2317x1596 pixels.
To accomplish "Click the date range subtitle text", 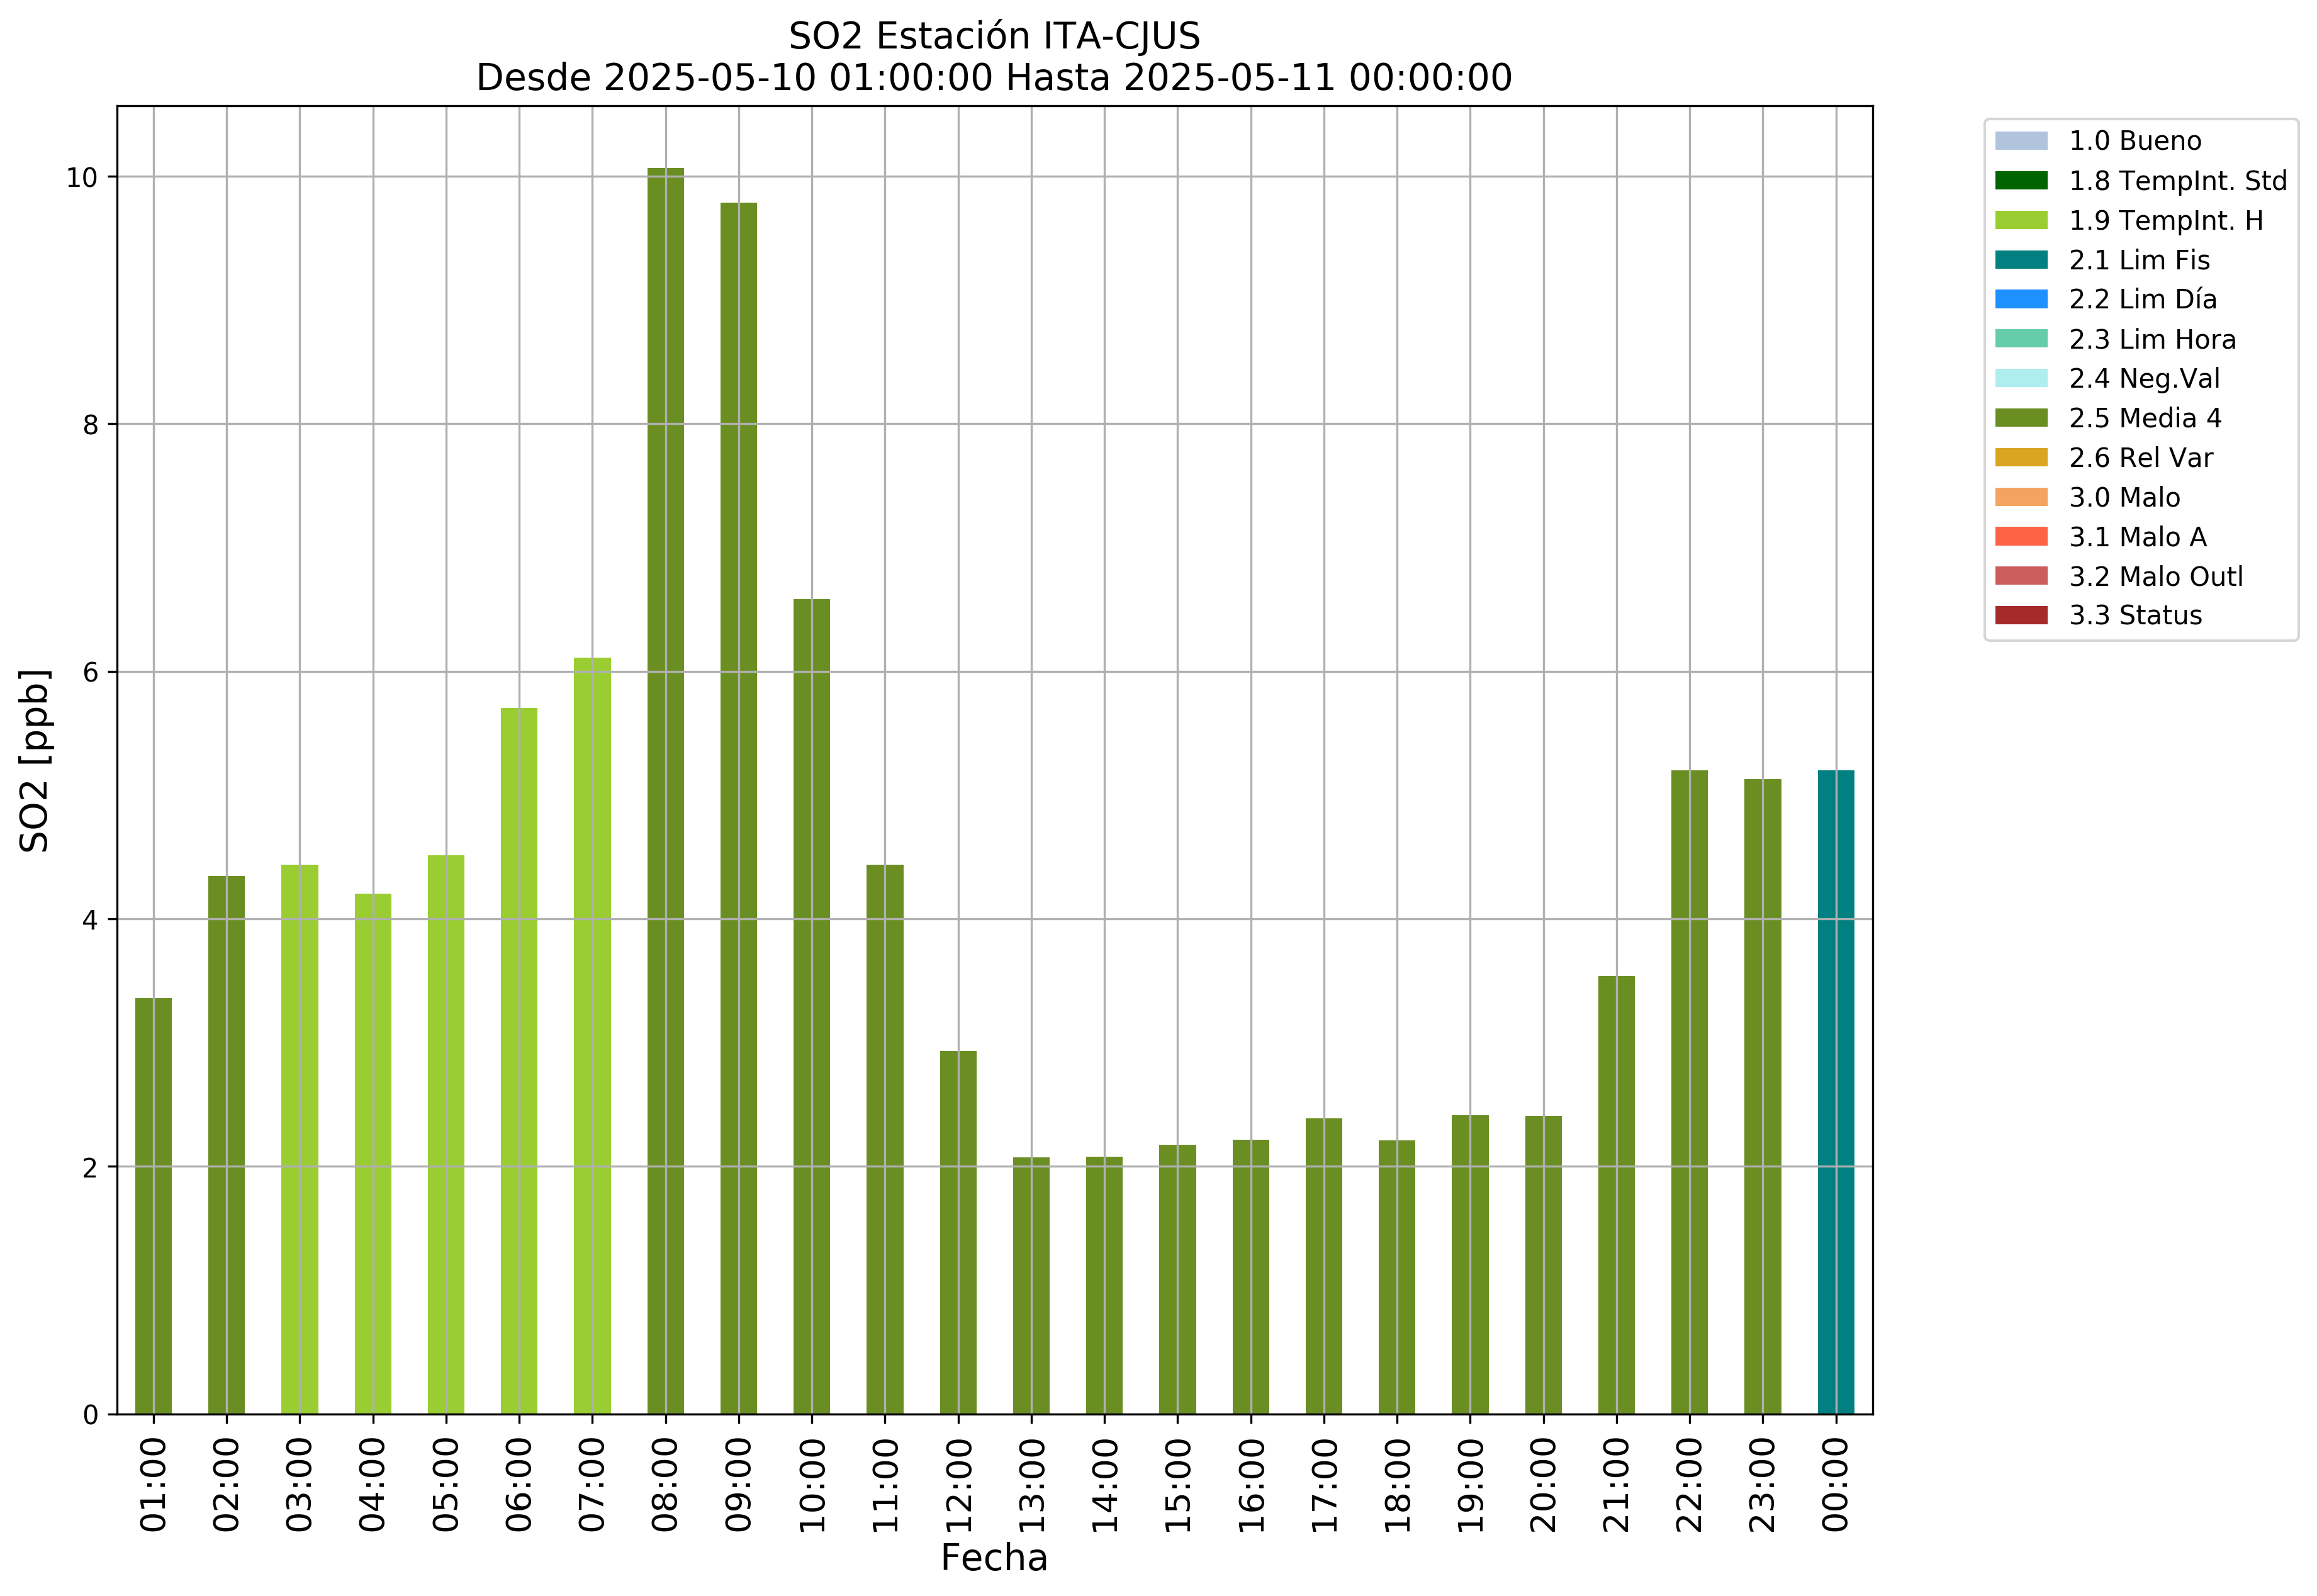I will 994,77.
